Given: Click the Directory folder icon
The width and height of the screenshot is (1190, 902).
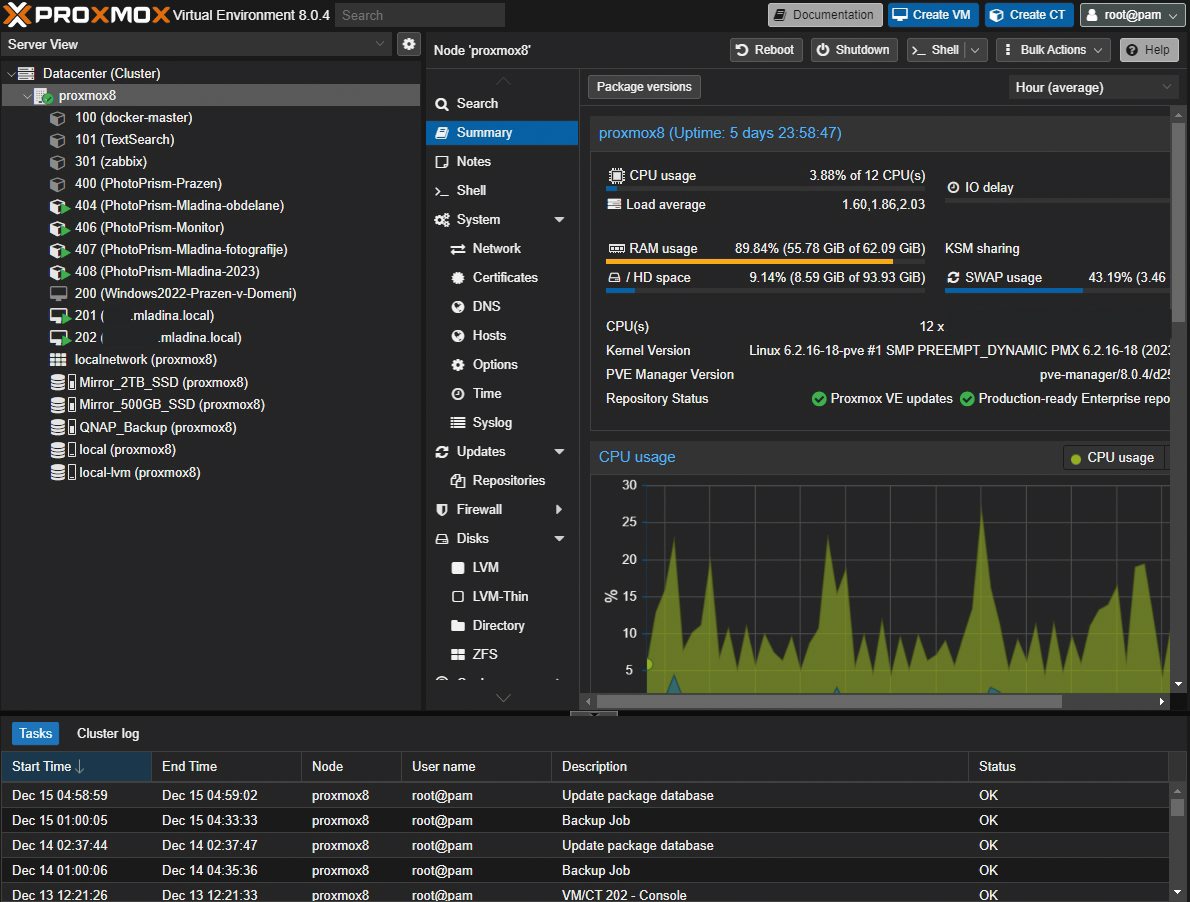Looking at the screenshot, I should tap(458, 626).
